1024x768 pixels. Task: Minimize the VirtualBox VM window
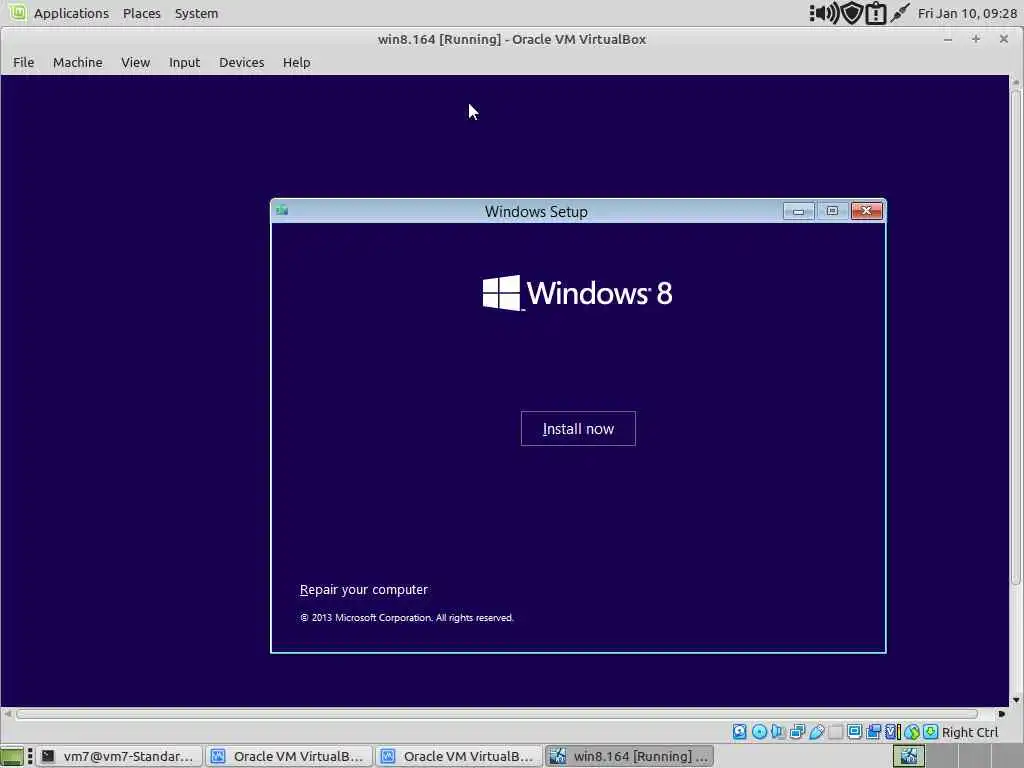click(x=948, y=39)
